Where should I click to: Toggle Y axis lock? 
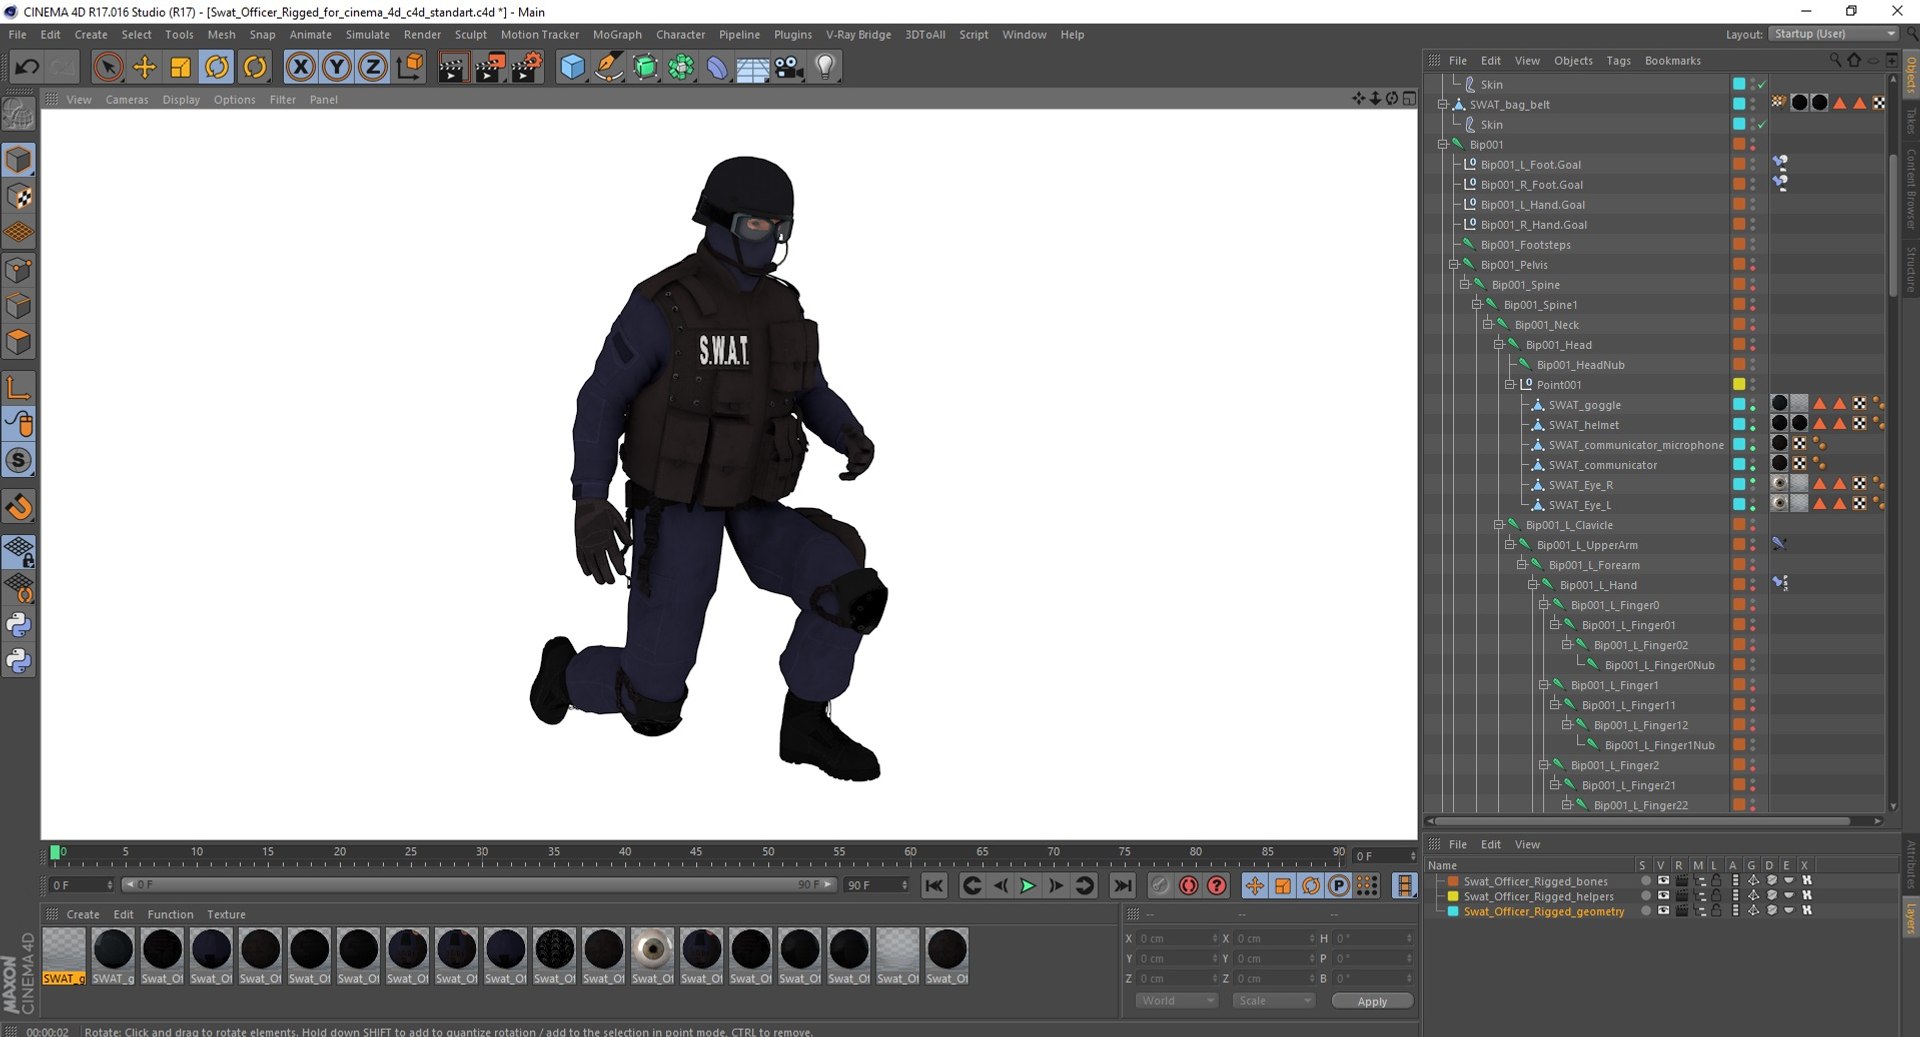tap(337, 67)
